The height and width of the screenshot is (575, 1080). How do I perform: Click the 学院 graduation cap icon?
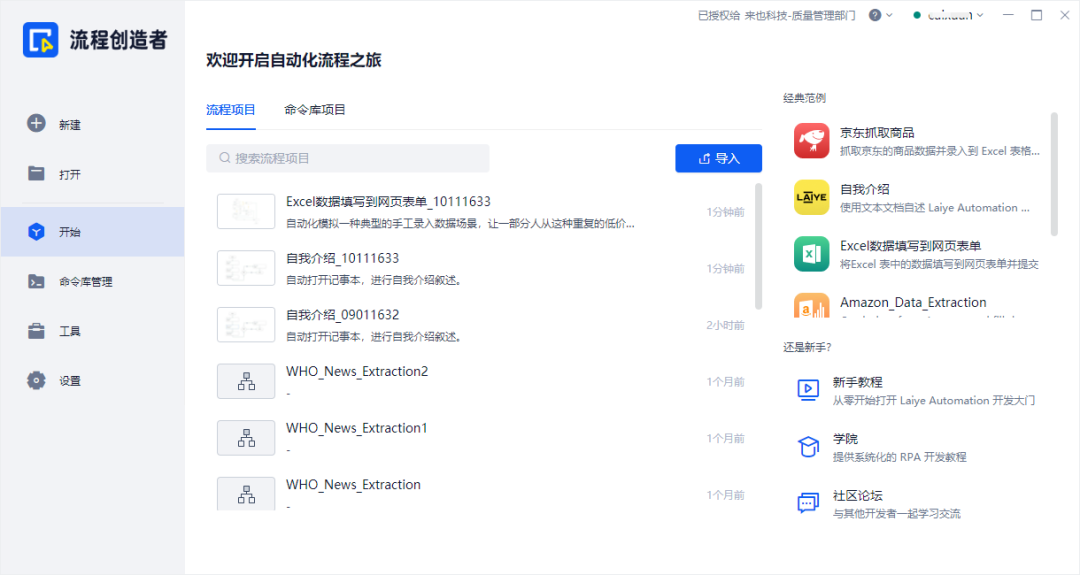coord(808,446)
